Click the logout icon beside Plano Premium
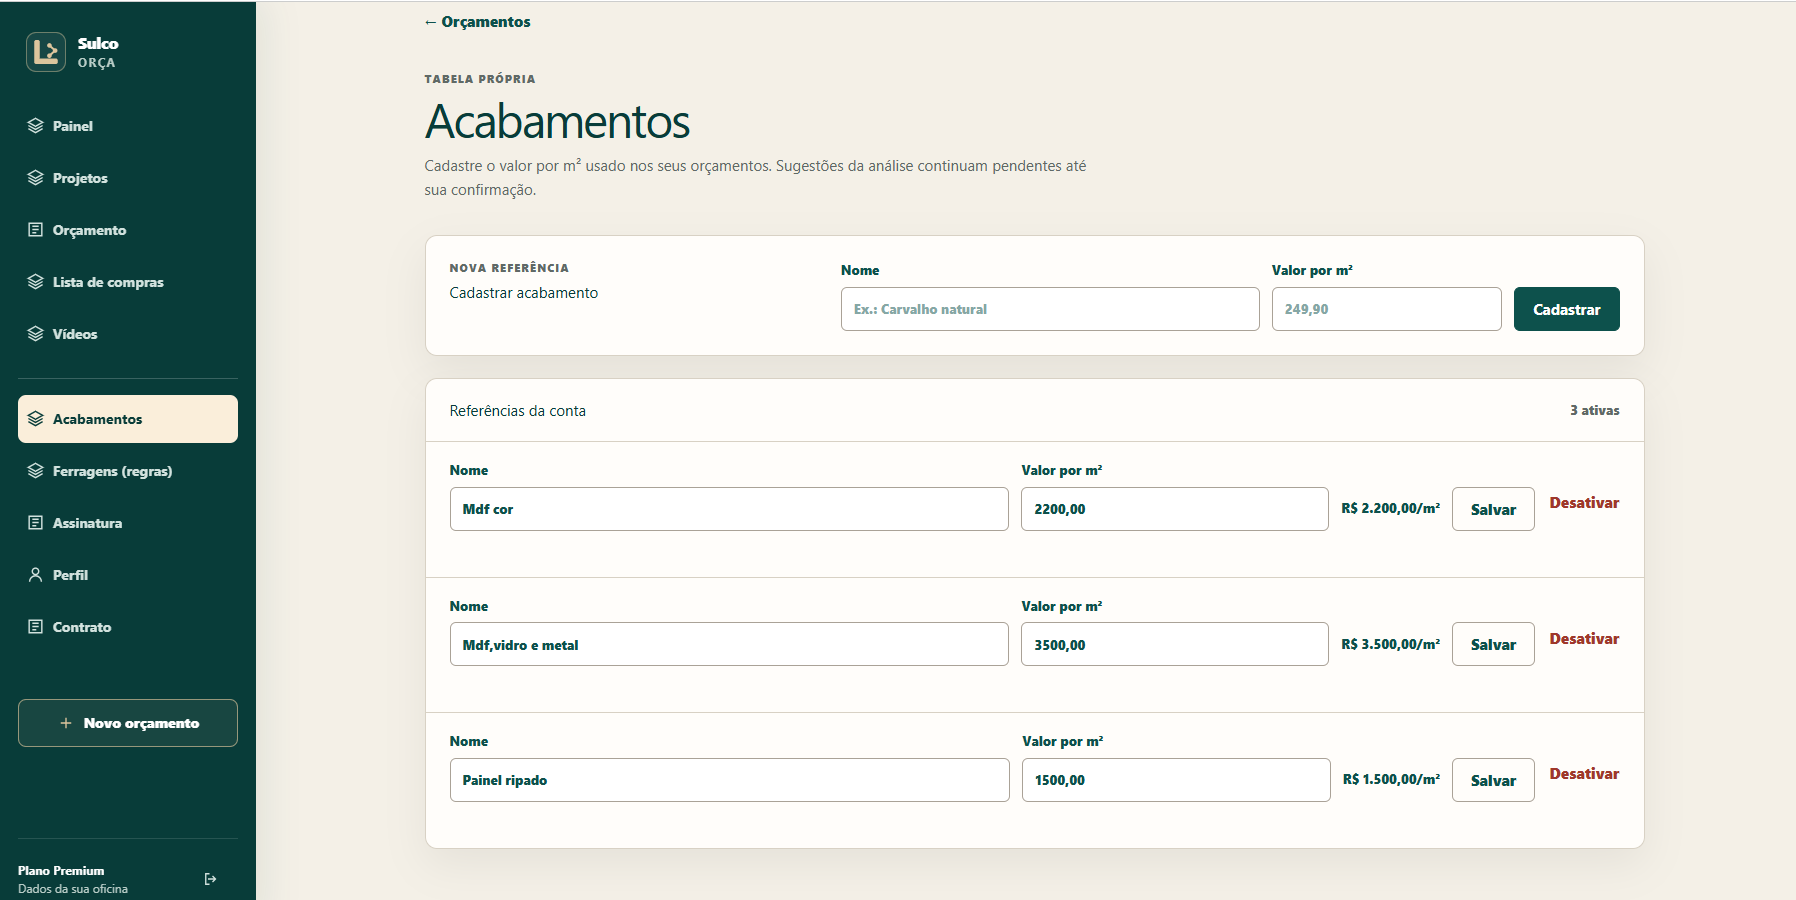Viewport: 1796px width, 900px height. tap(210, 879)
